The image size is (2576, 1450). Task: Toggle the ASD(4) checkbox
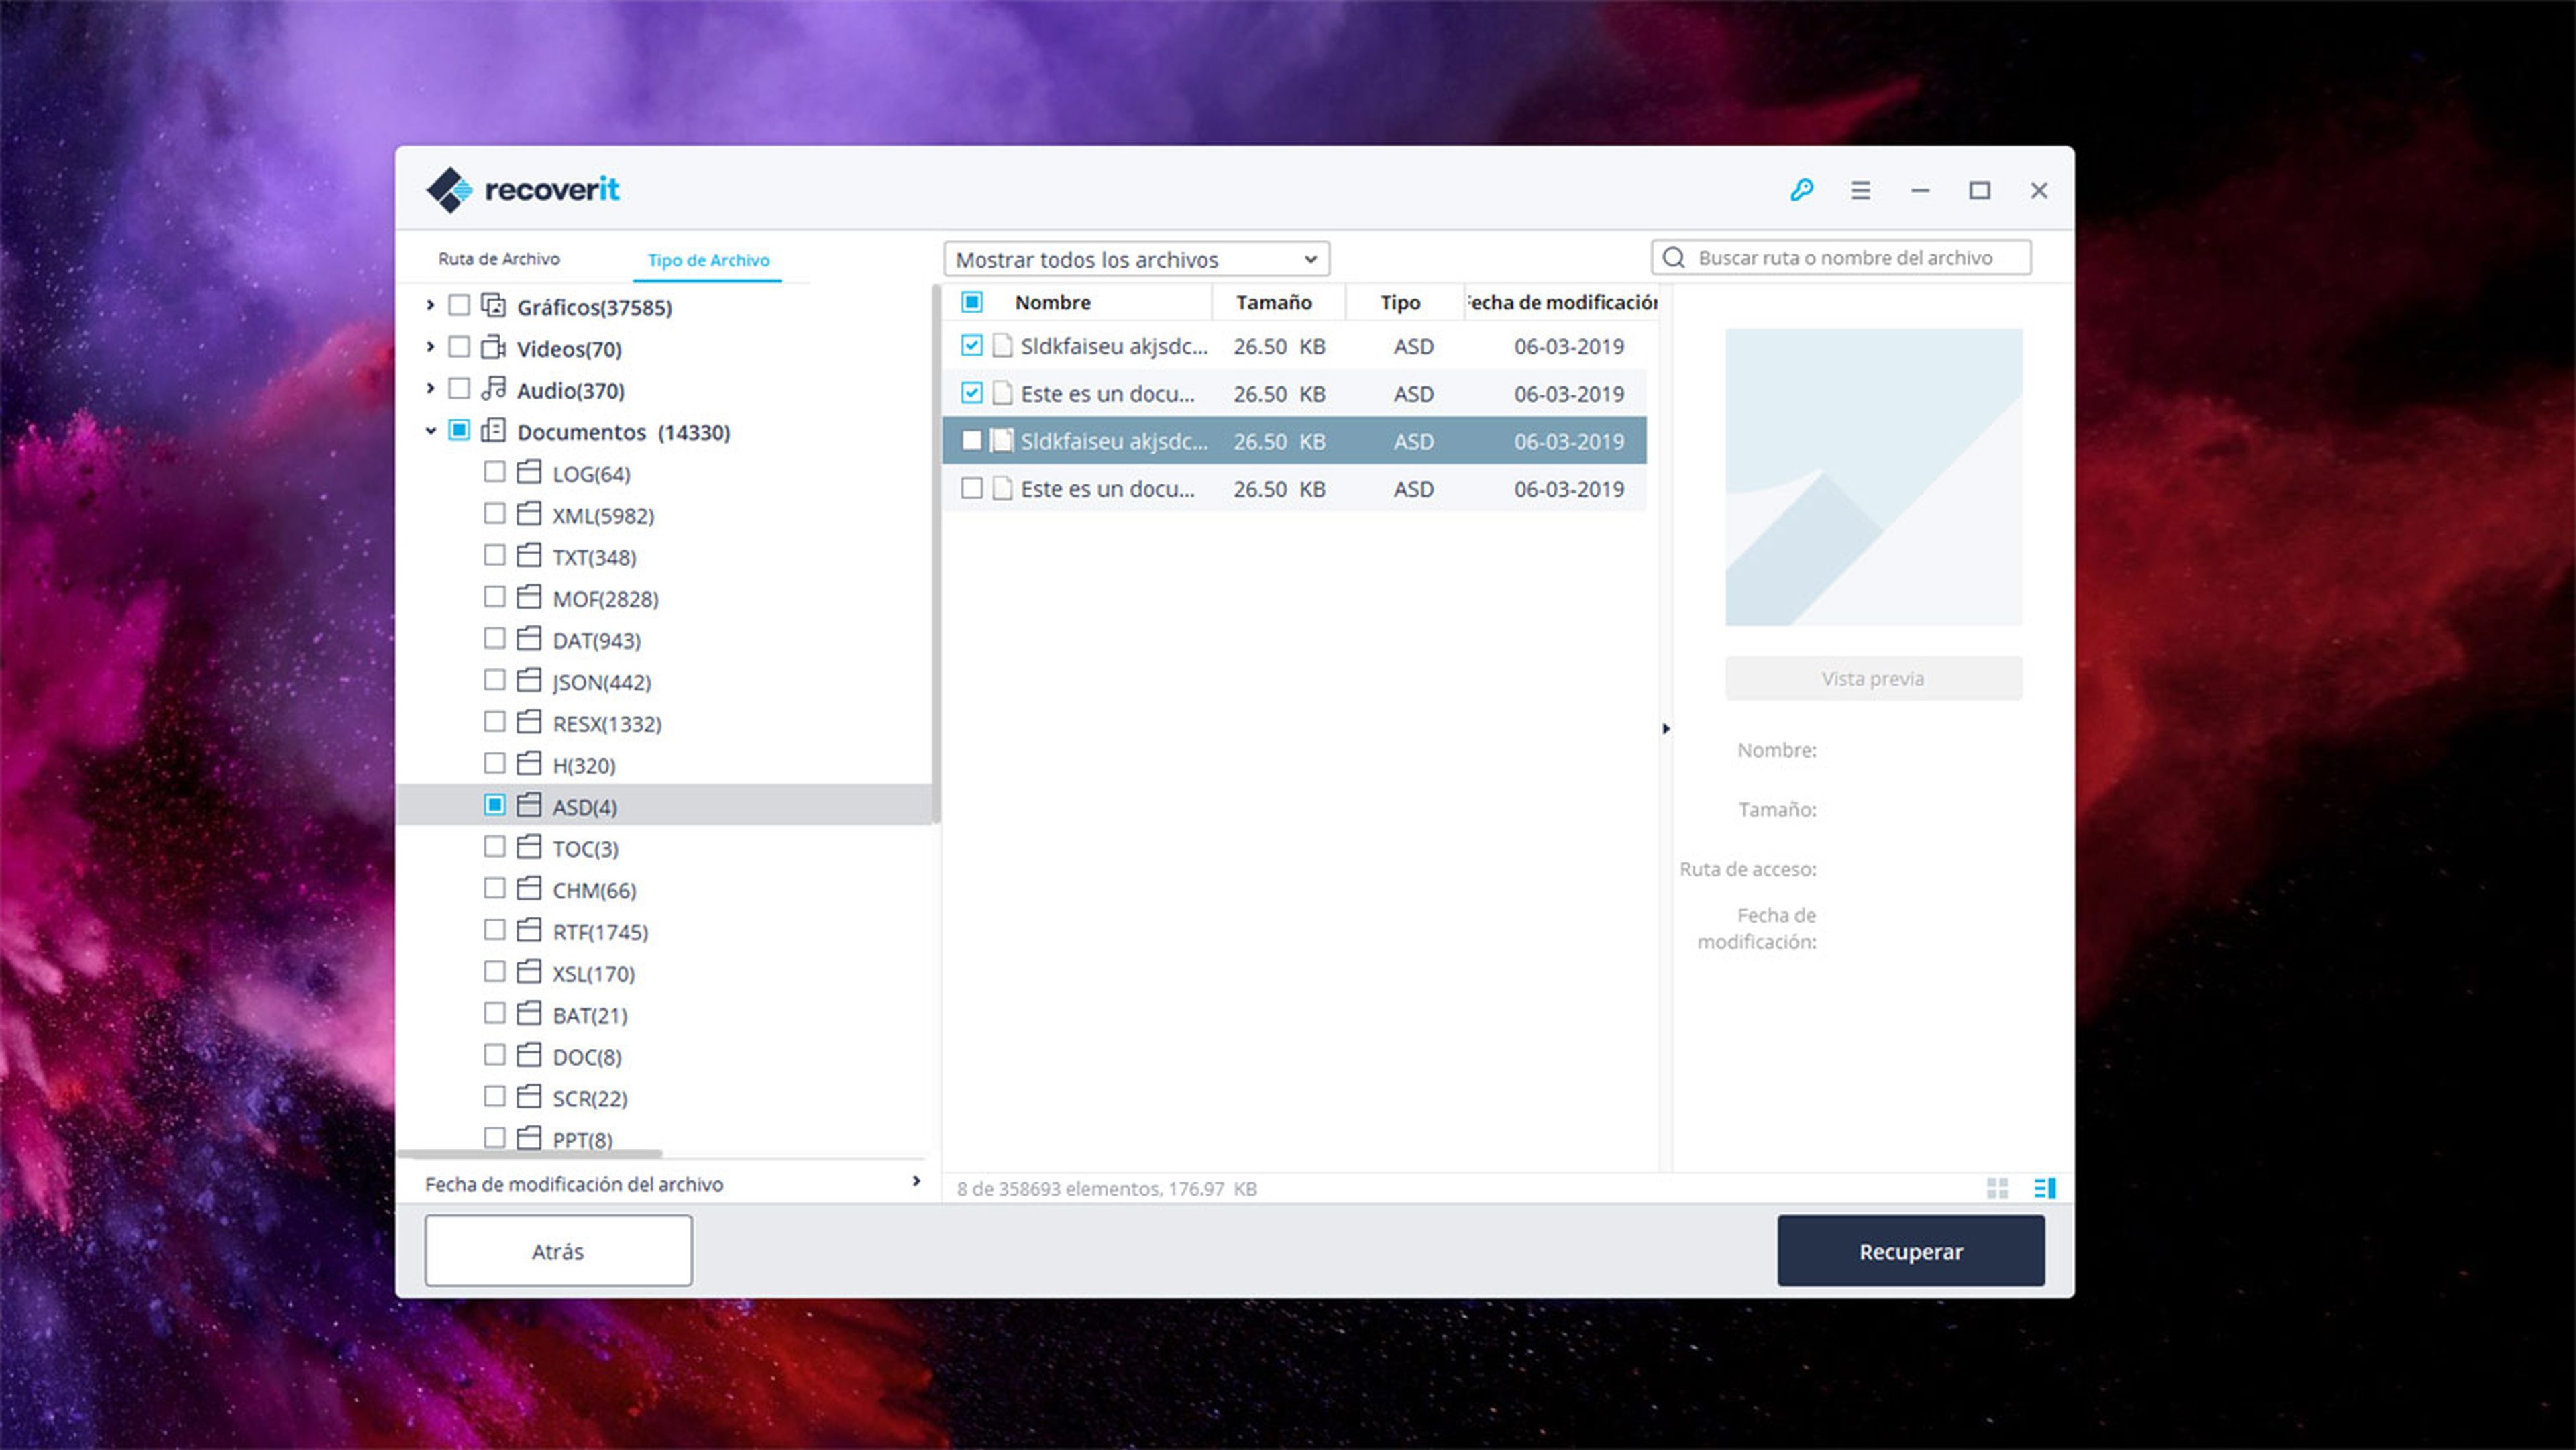495,805
